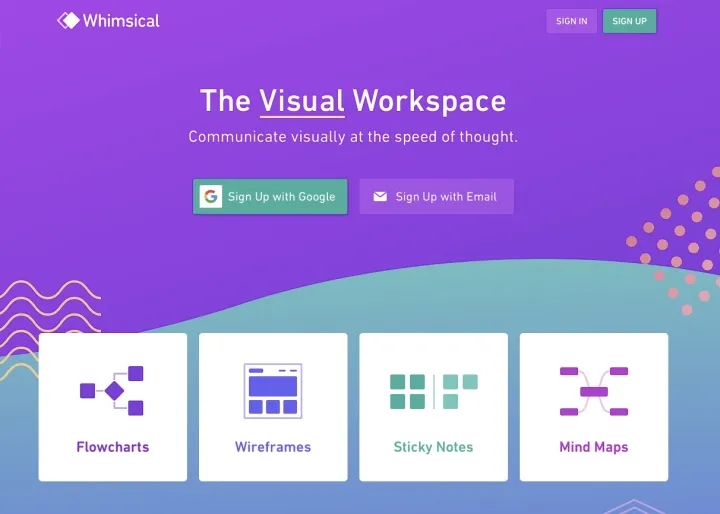Open the Mind Maps label link
The image size is (720, 514).
(593, 447)
